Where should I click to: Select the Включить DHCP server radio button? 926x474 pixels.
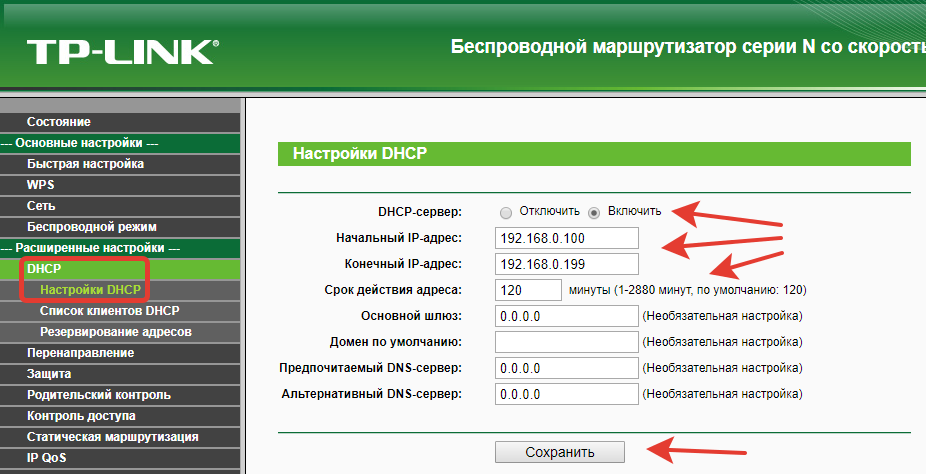[594, 212]
